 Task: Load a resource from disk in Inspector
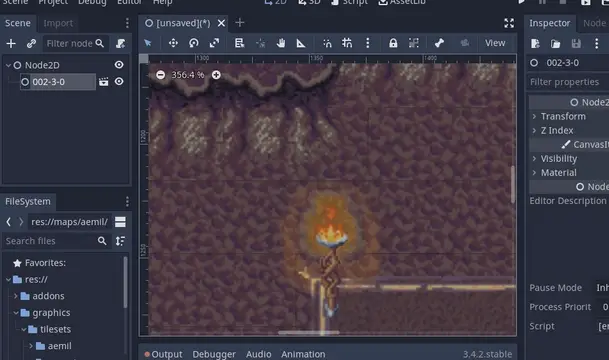click(x=555, y=43)
